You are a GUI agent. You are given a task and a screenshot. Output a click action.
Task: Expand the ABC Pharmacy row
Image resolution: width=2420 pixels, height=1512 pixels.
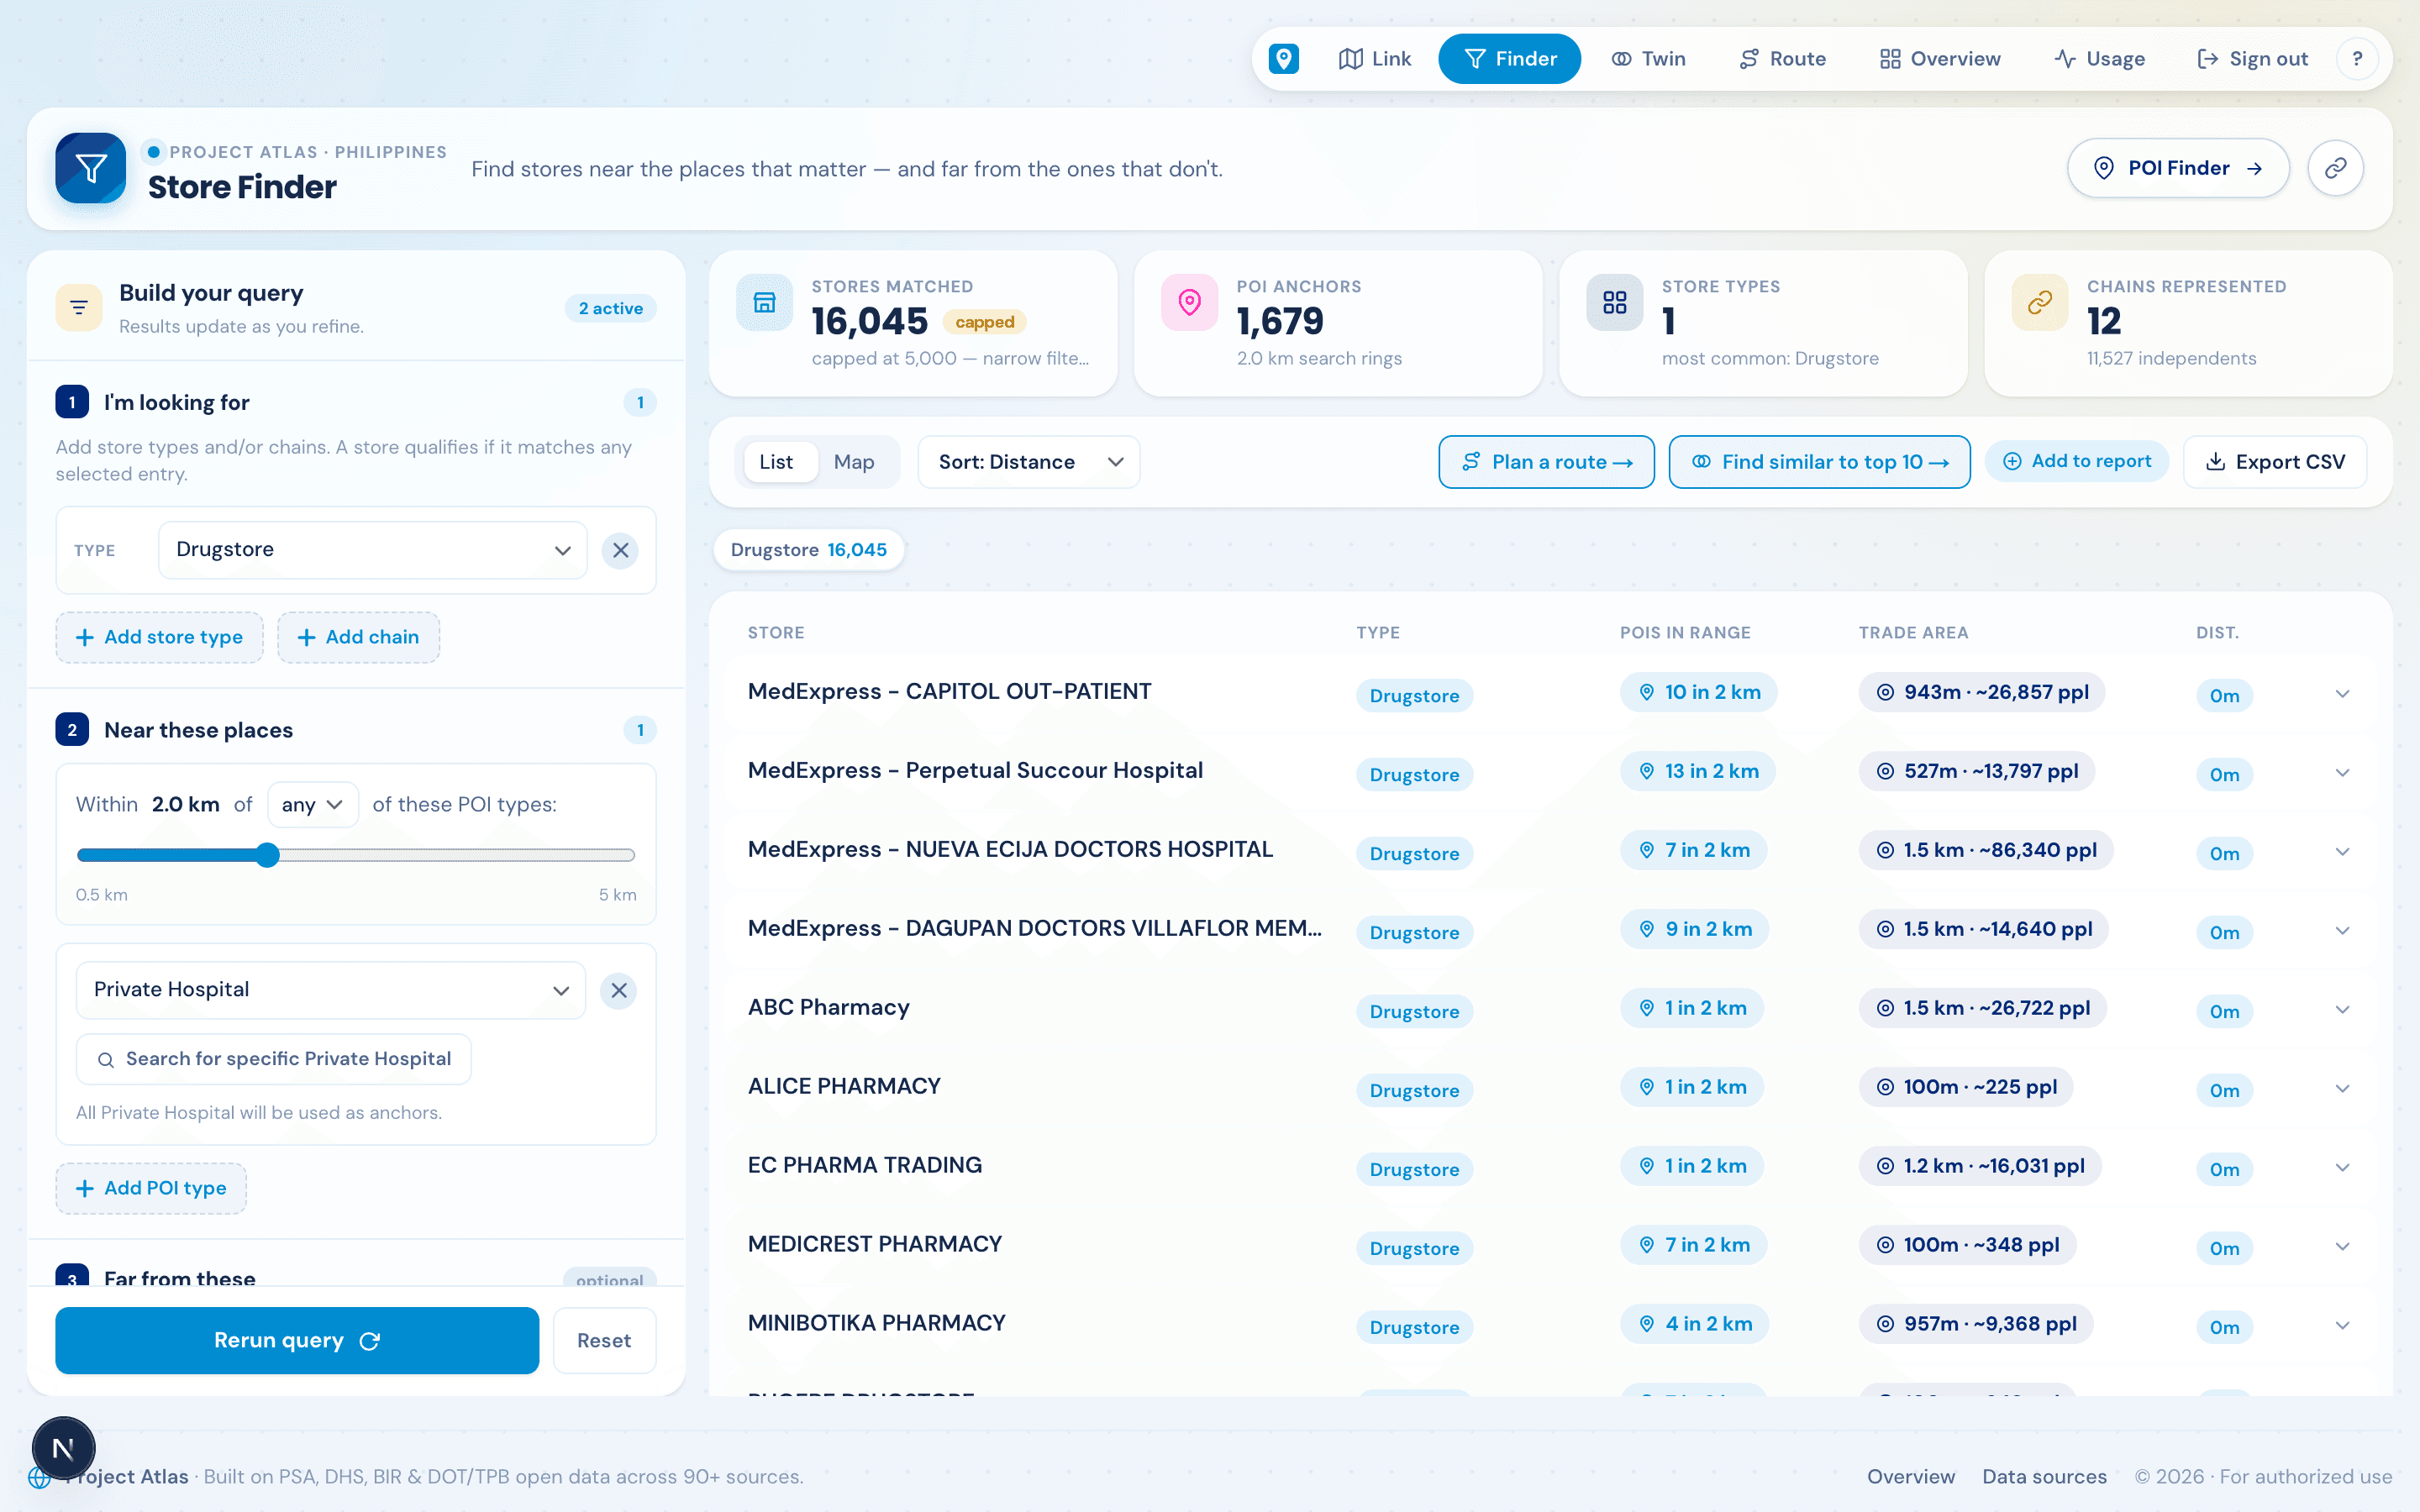(x=2342, y=1010)
